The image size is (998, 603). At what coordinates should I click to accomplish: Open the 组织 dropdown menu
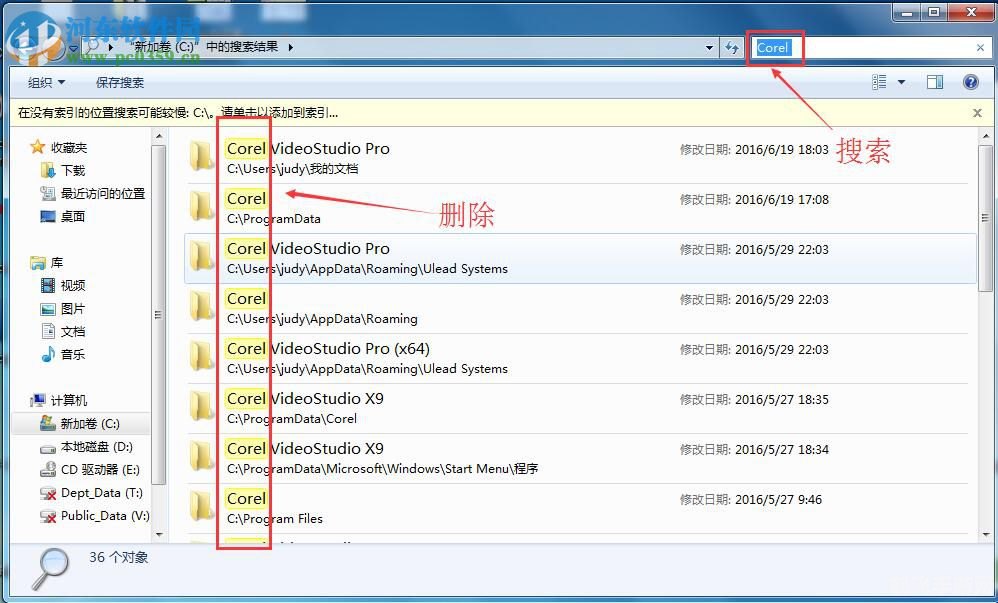click(x=46, y=82)
